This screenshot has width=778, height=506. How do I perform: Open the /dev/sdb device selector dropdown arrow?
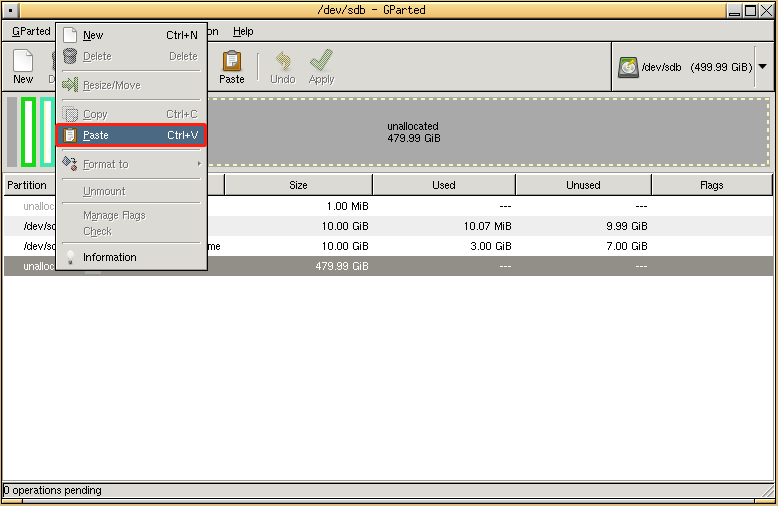(x=763, y=68)
